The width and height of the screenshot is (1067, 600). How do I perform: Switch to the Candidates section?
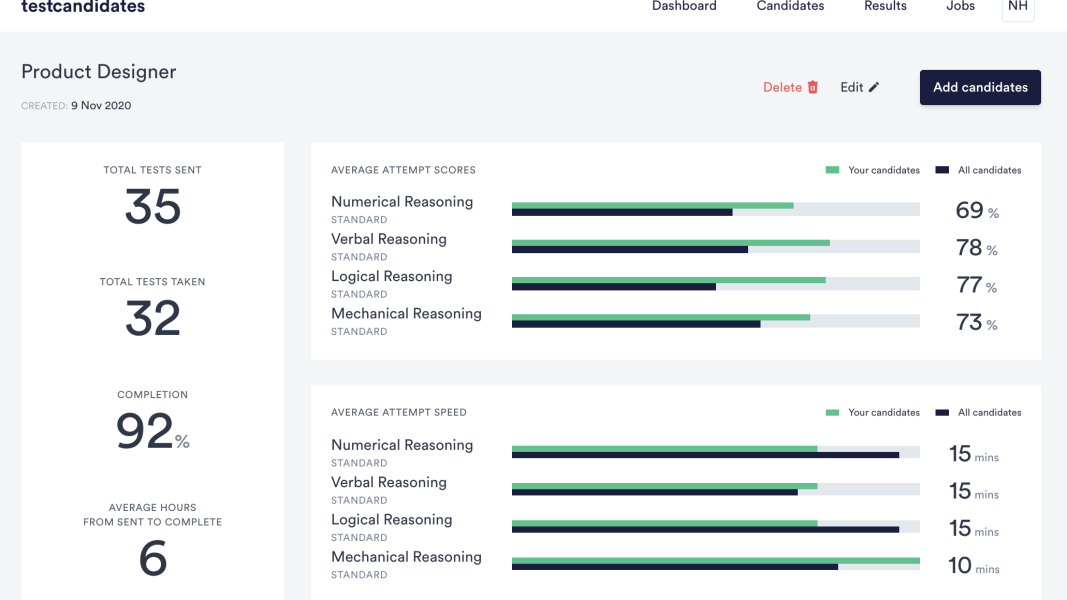click(x=790, y=6)
